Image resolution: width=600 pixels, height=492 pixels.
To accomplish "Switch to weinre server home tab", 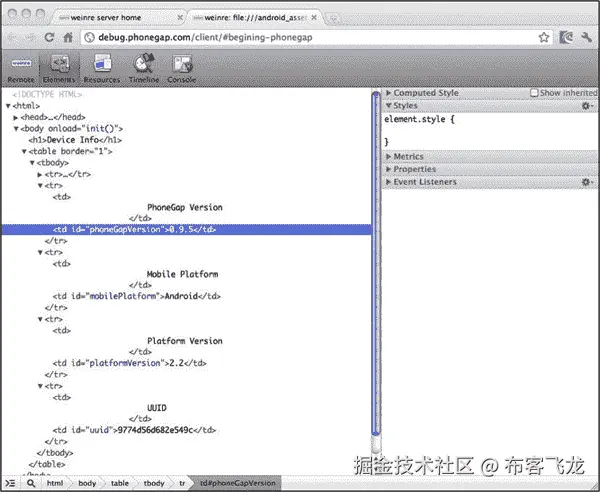I will 105,18.
